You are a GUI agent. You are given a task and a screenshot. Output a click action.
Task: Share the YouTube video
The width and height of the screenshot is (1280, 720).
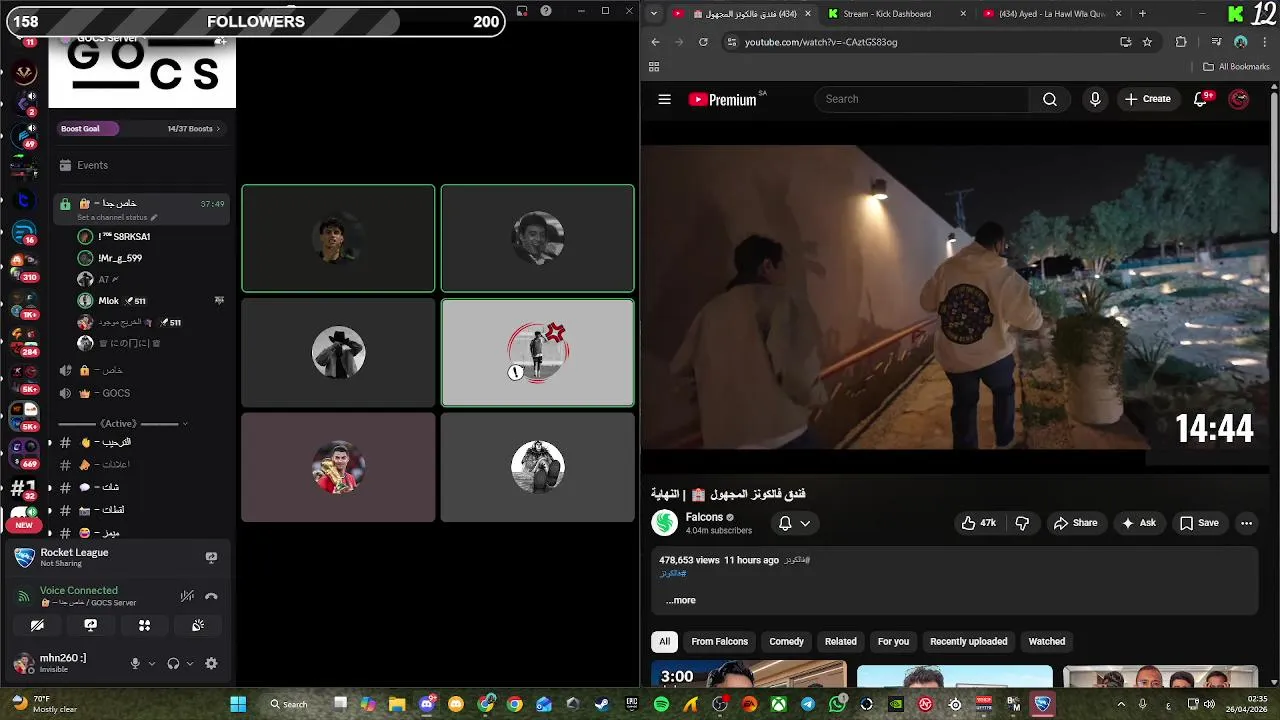tap(1075, 523)
